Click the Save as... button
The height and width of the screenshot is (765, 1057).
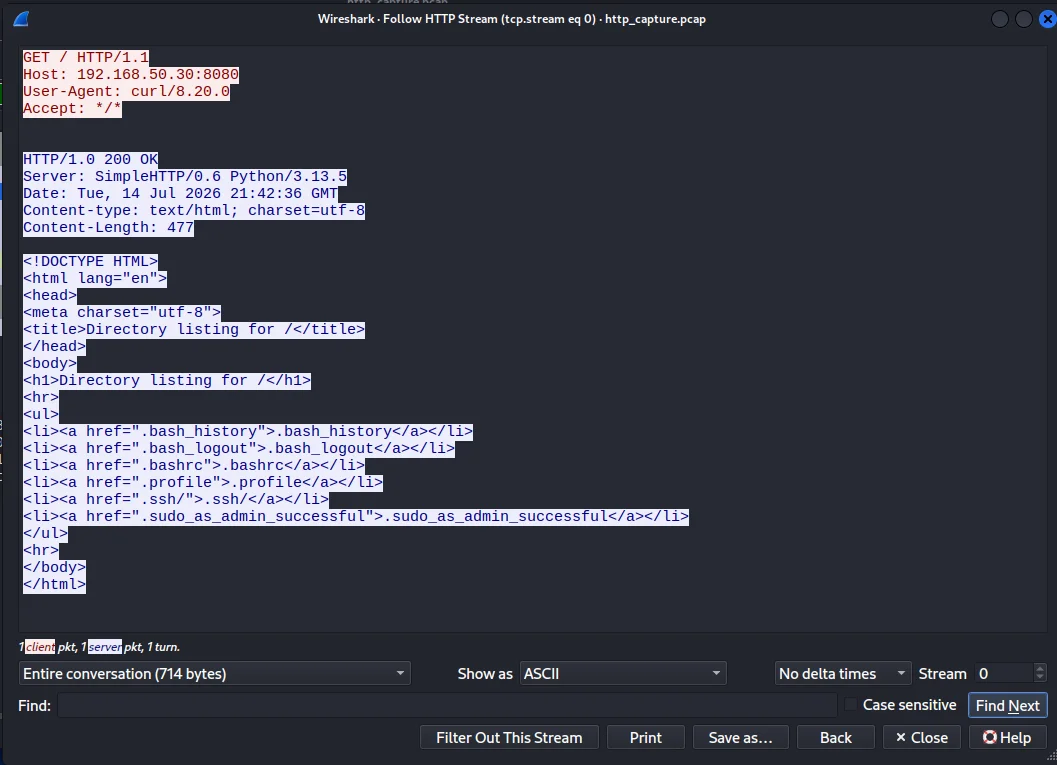740,737
